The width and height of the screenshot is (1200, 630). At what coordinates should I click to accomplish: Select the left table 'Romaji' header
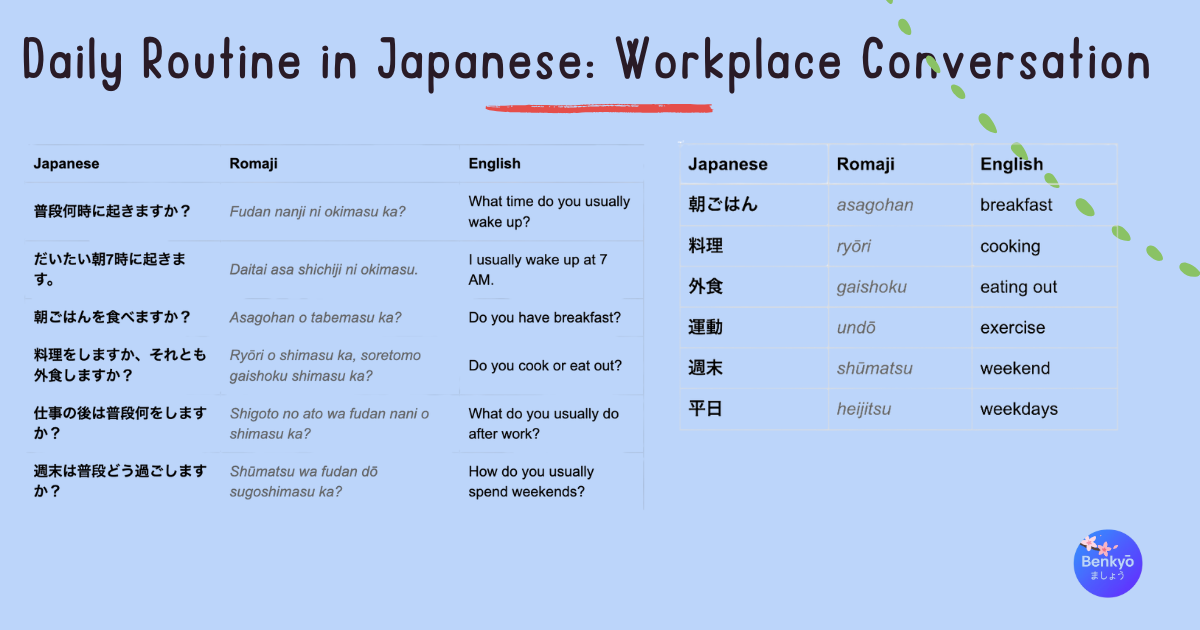tap(254, 163)
